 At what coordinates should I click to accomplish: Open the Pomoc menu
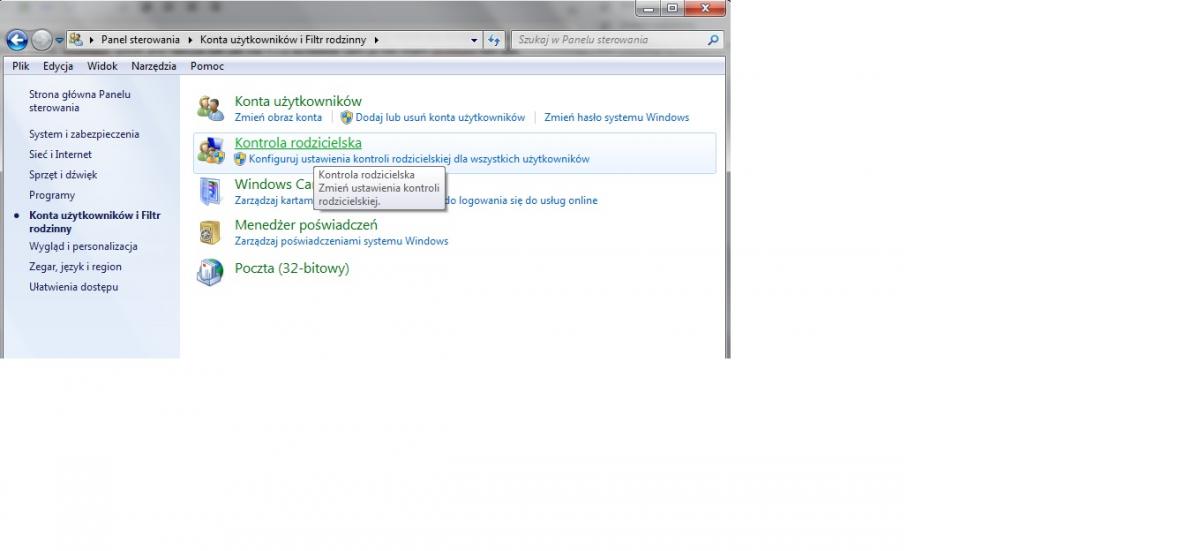pyautogui.click(x=207, y=66)
